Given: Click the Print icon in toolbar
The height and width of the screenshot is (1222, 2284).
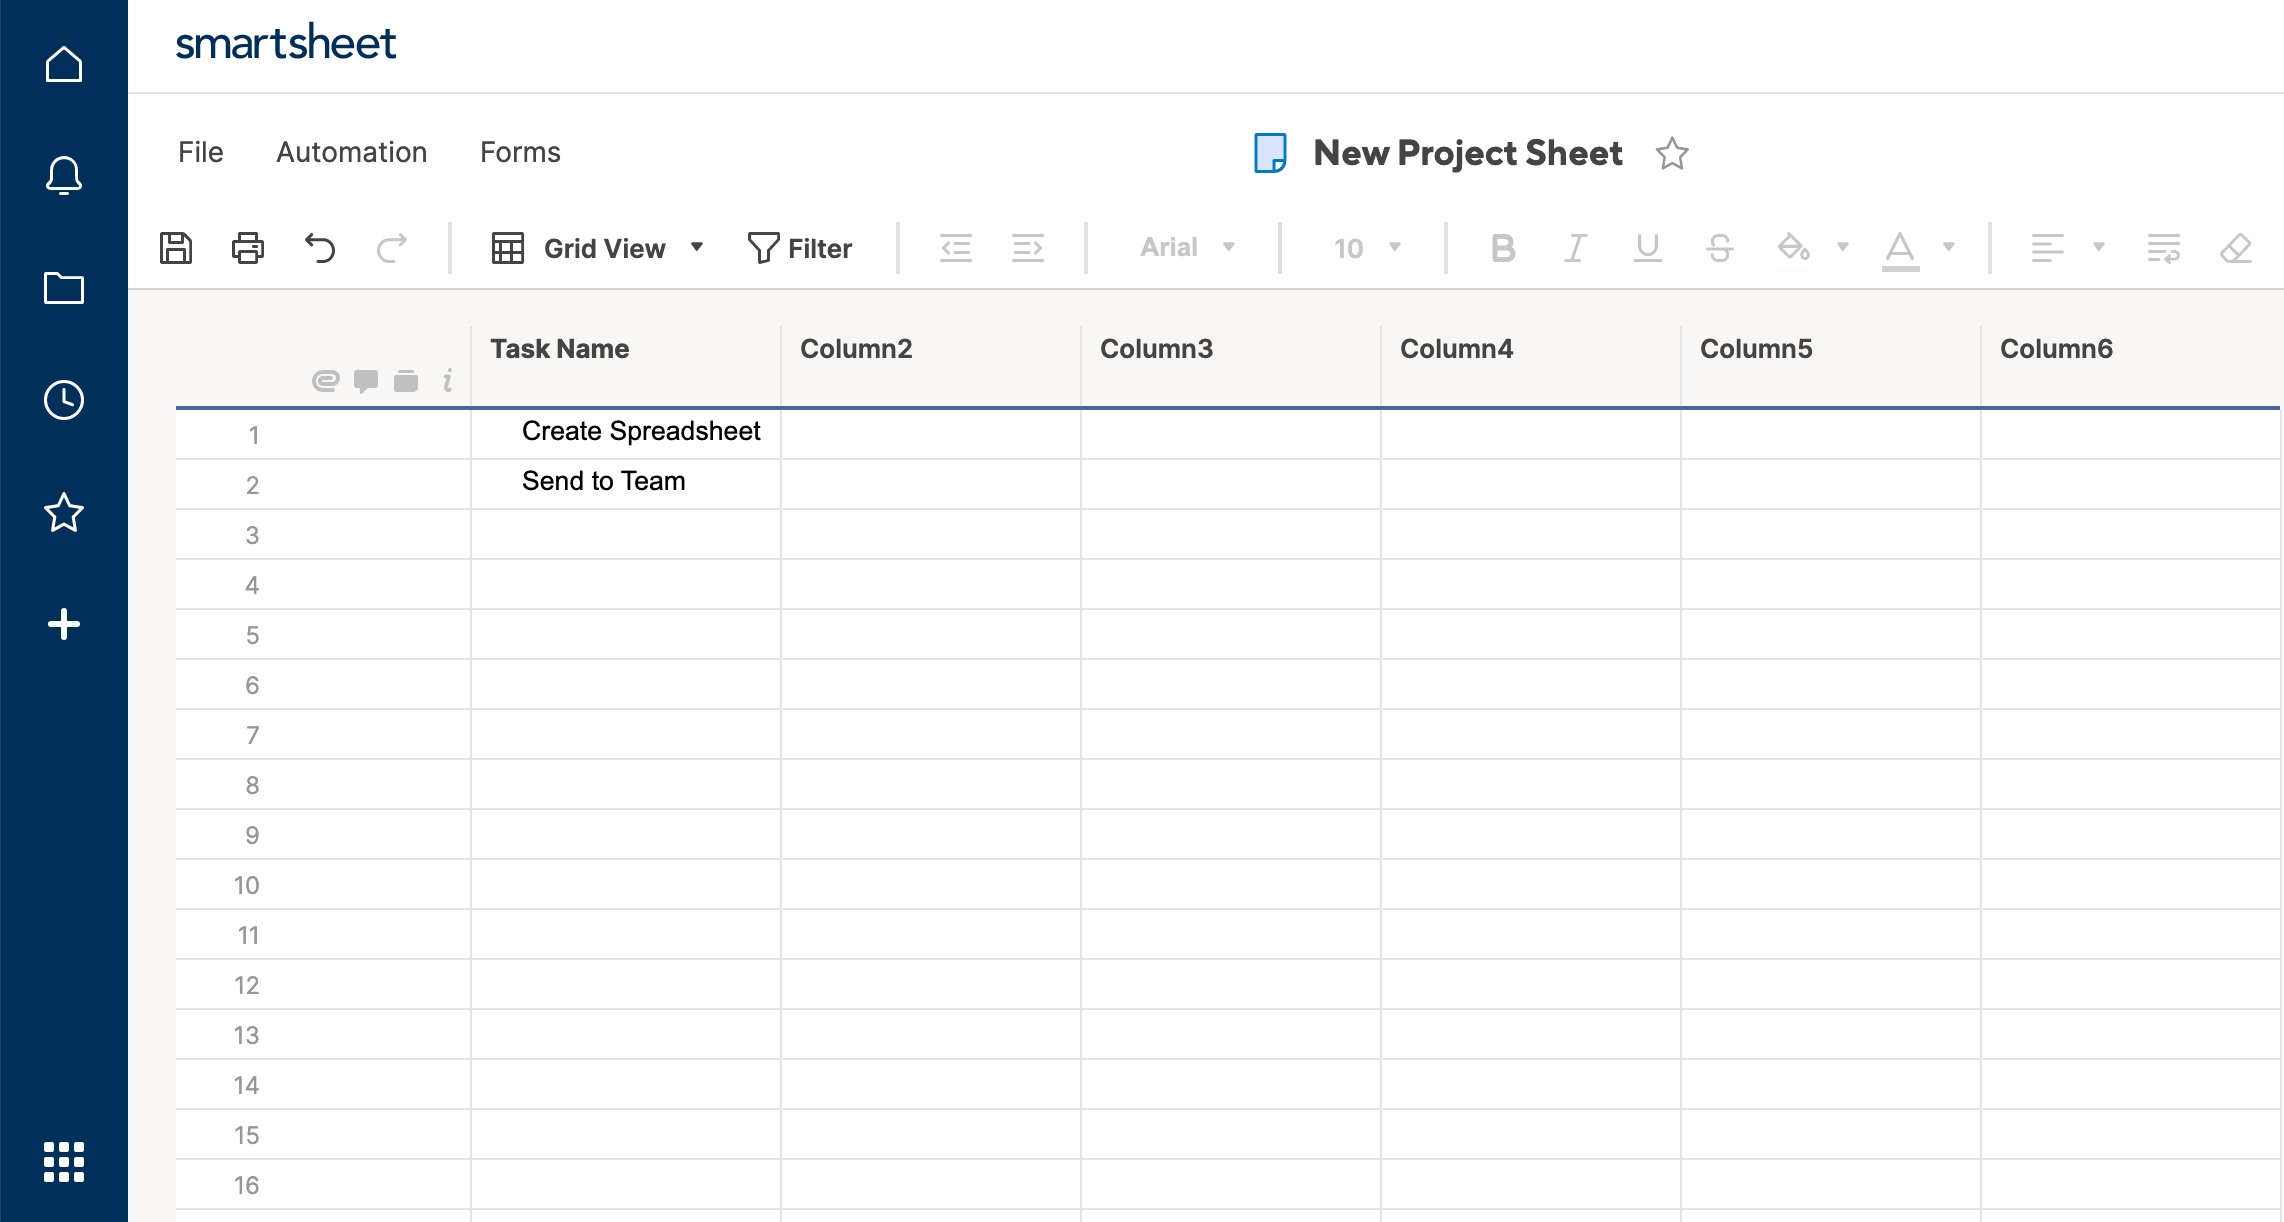Looking at the screenshot, I should tap(246, 248).
